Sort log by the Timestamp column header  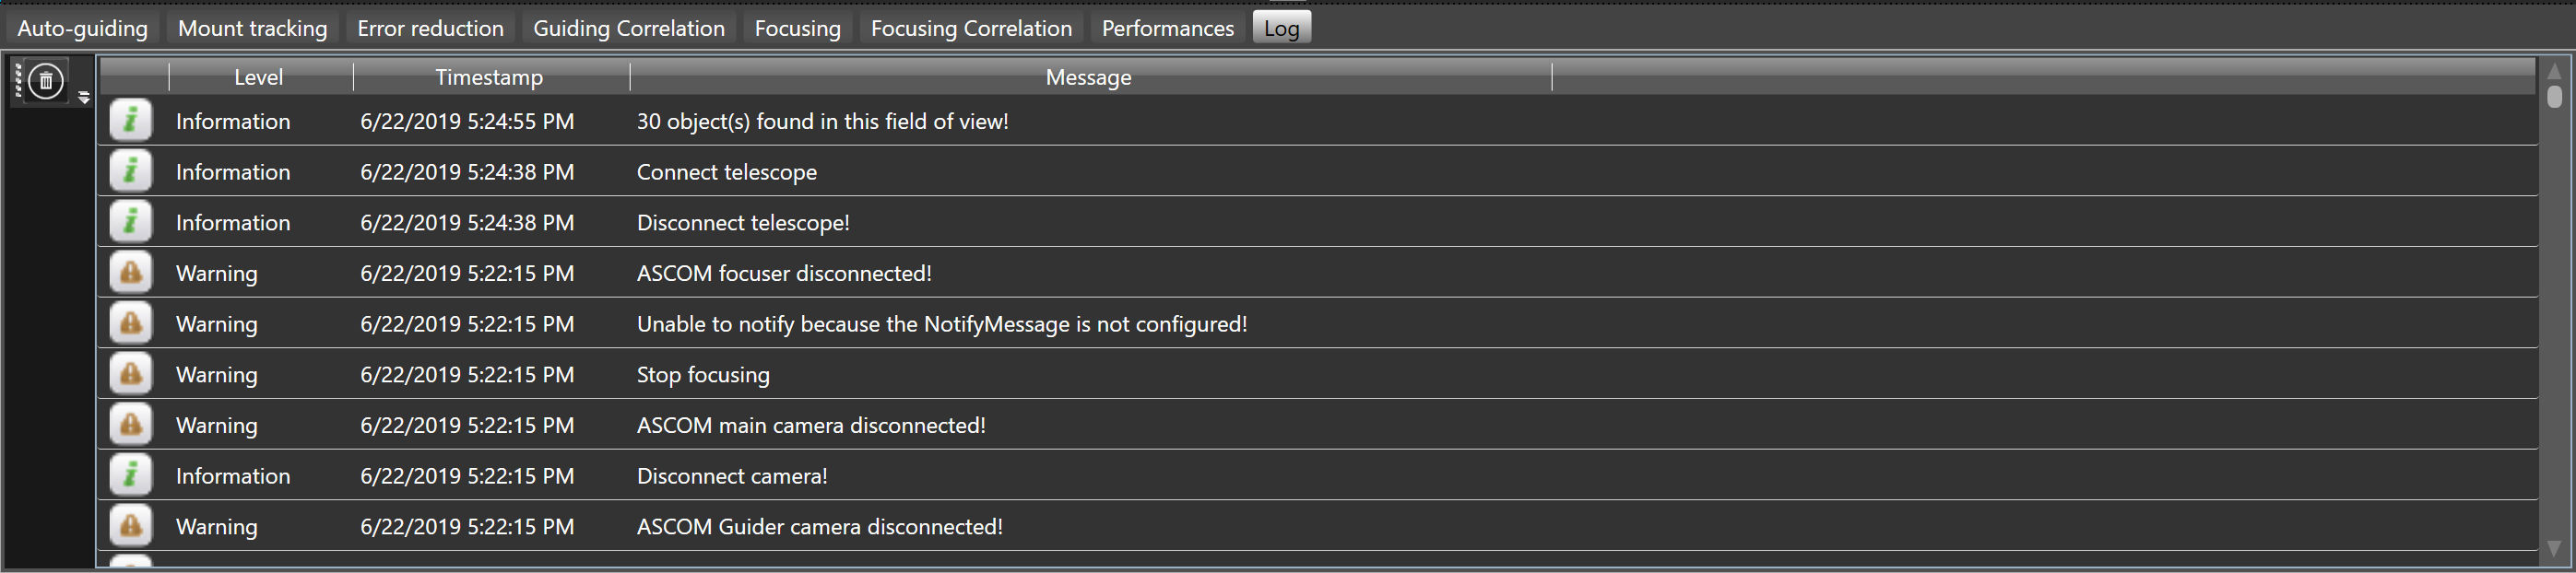490,77
